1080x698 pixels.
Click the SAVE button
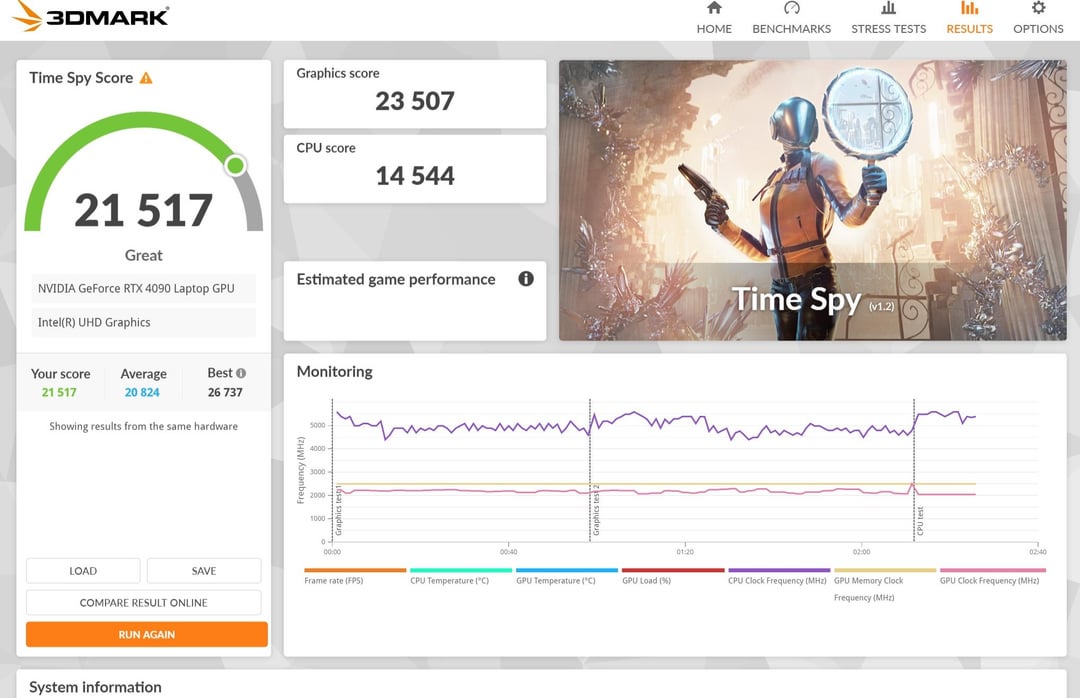click(204, 571)
